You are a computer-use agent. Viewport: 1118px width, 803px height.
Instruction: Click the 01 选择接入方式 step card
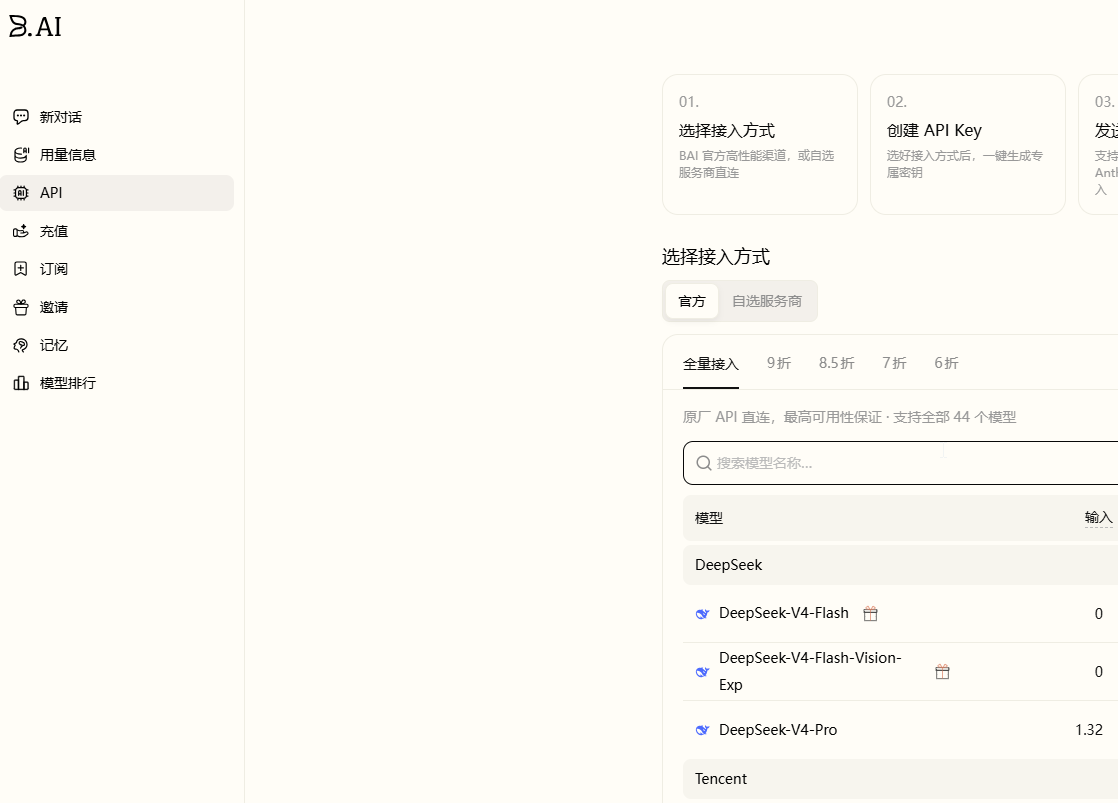(759, 144)
